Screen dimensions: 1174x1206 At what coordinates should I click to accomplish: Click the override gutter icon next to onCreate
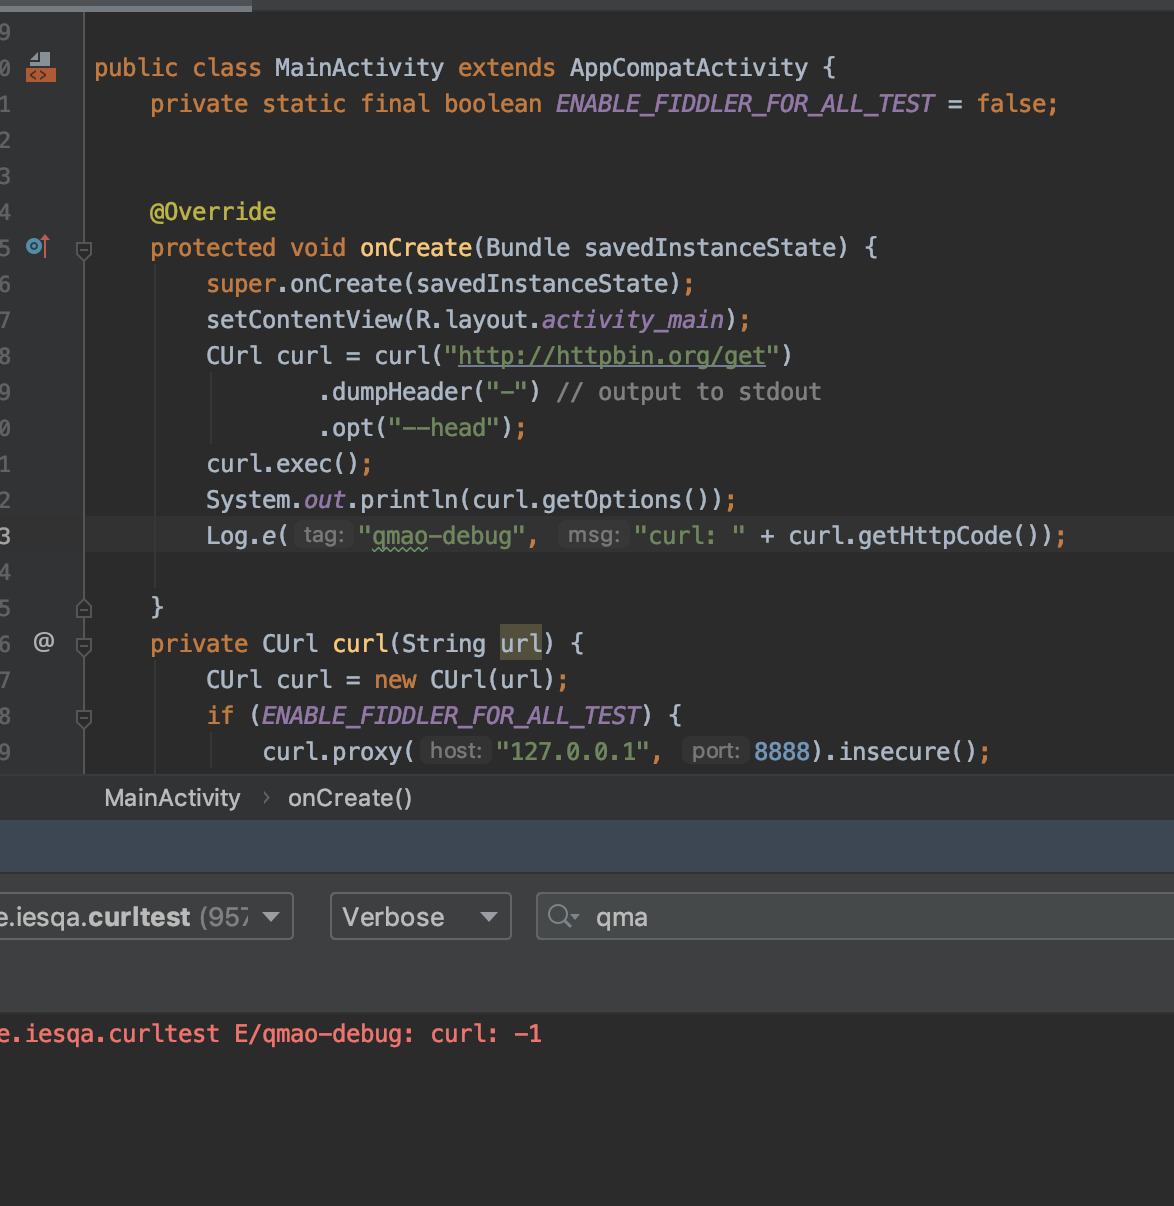[x=38, y=246]
